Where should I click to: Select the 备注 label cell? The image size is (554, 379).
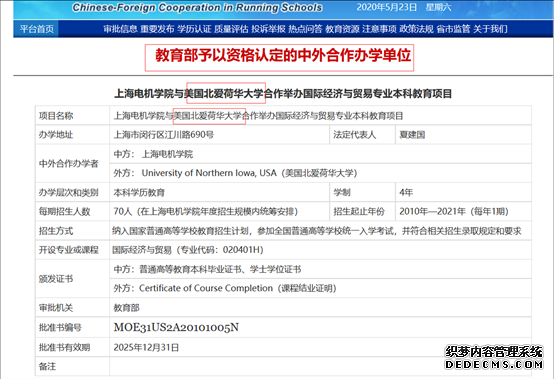point(72,366)
